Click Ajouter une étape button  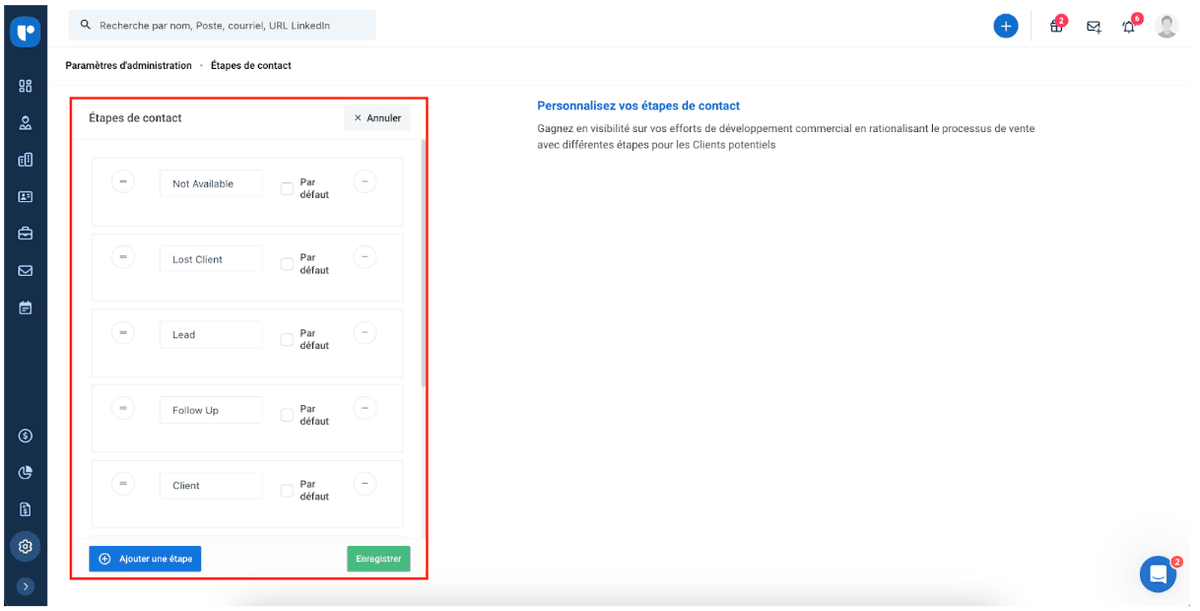tap(145, 558)
